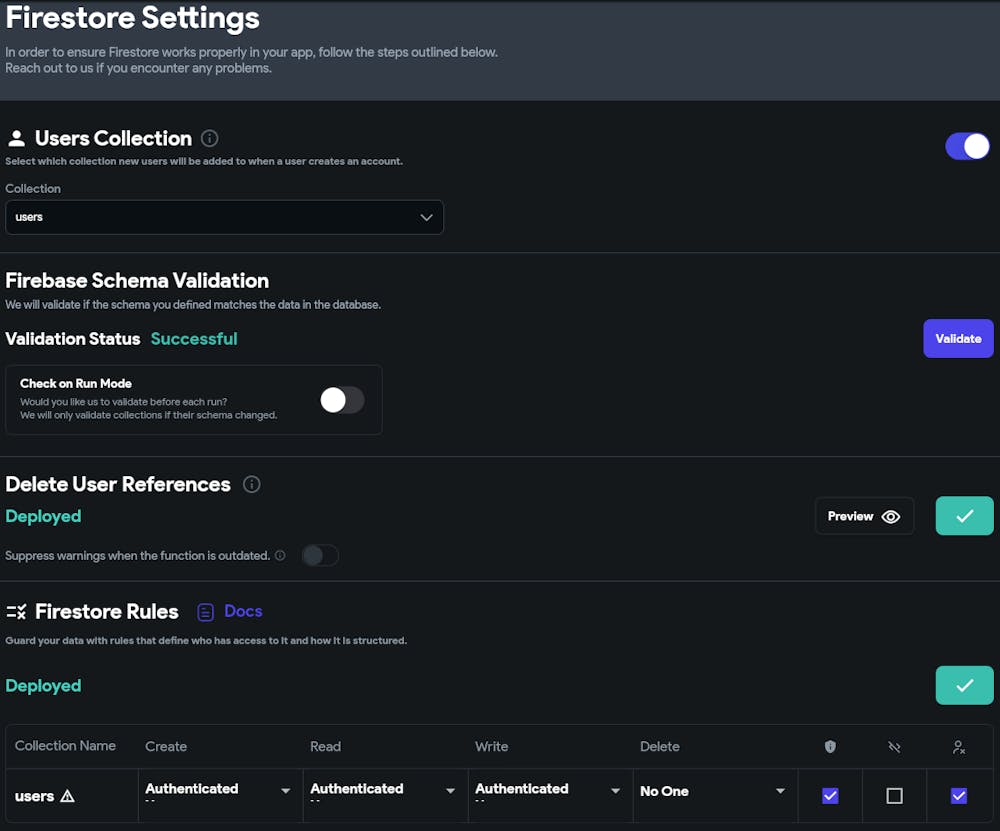The width and height of the screenshot is (1000, 831).
Task: Click the Deployed status under Delete User References
Action: [43, 516]
